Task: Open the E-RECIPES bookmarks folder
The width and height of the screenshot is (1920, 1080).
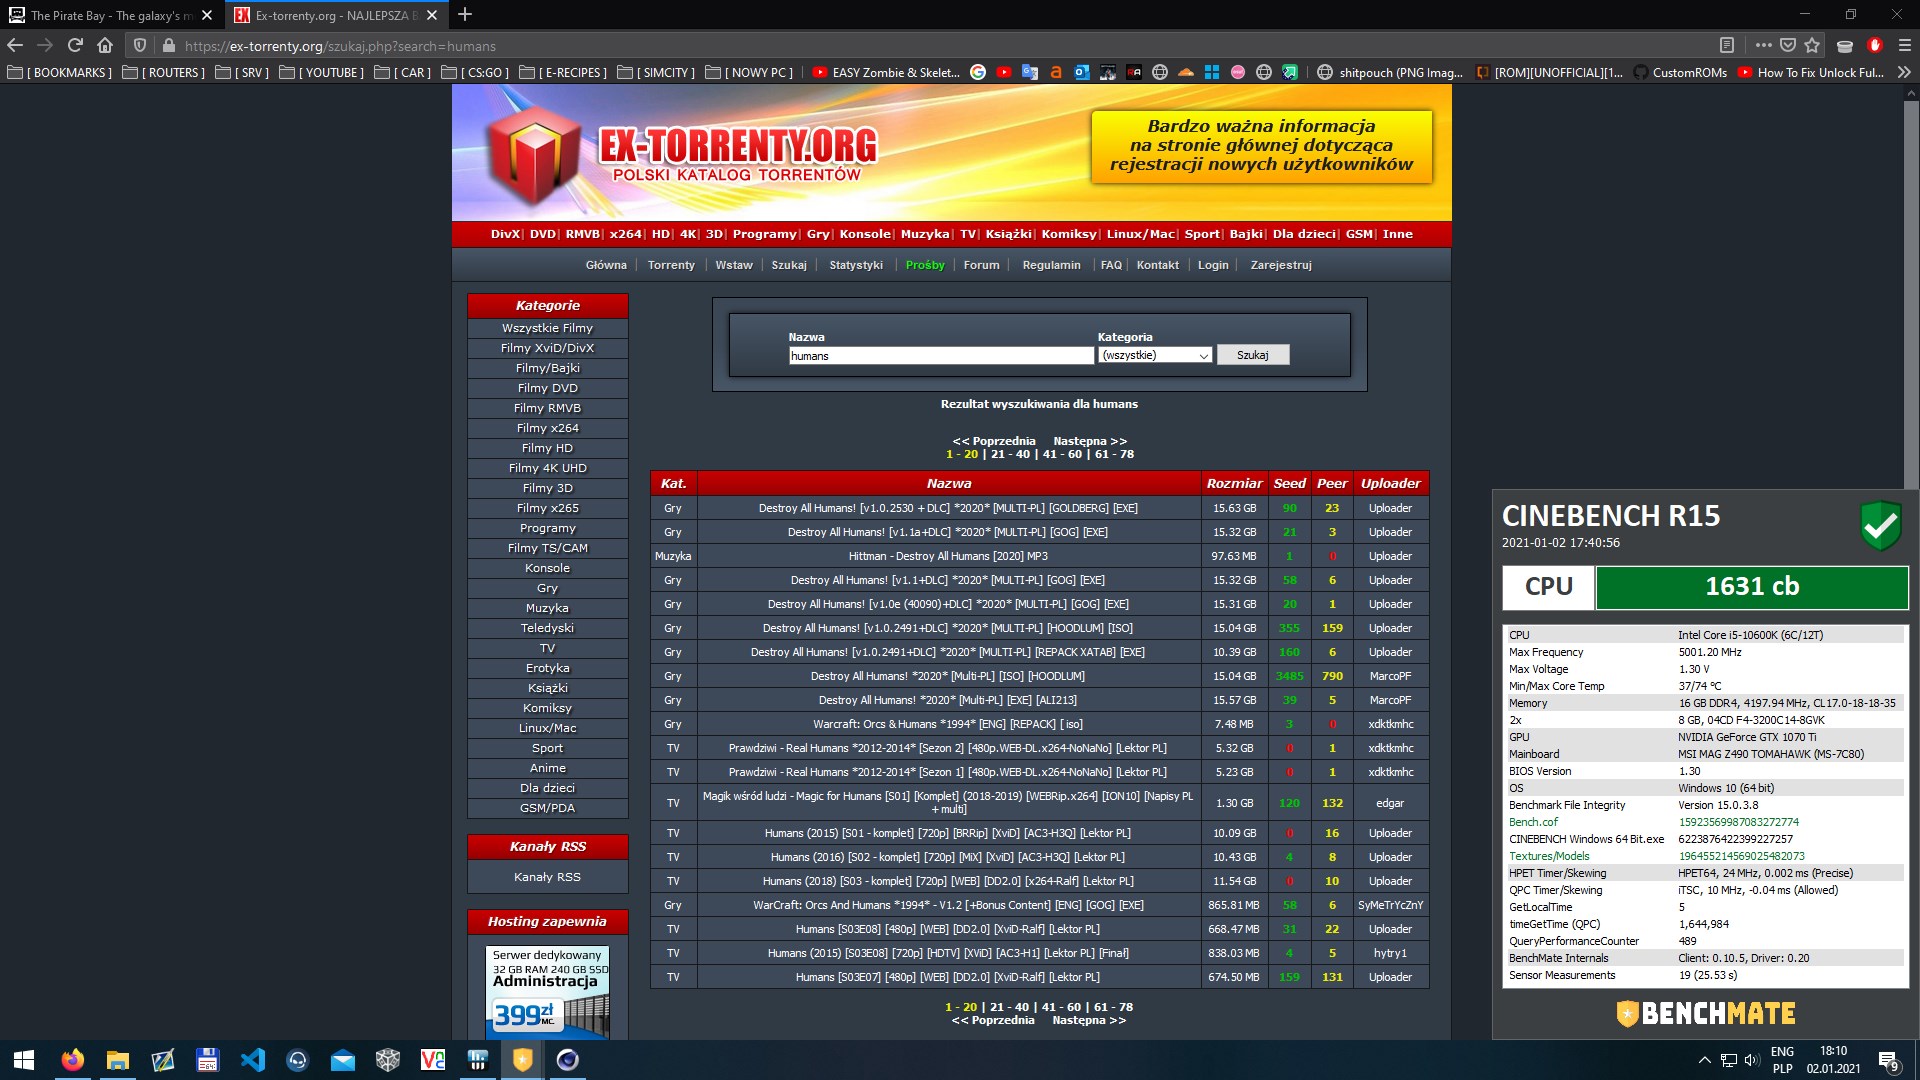Action: (x=564, y=72)
